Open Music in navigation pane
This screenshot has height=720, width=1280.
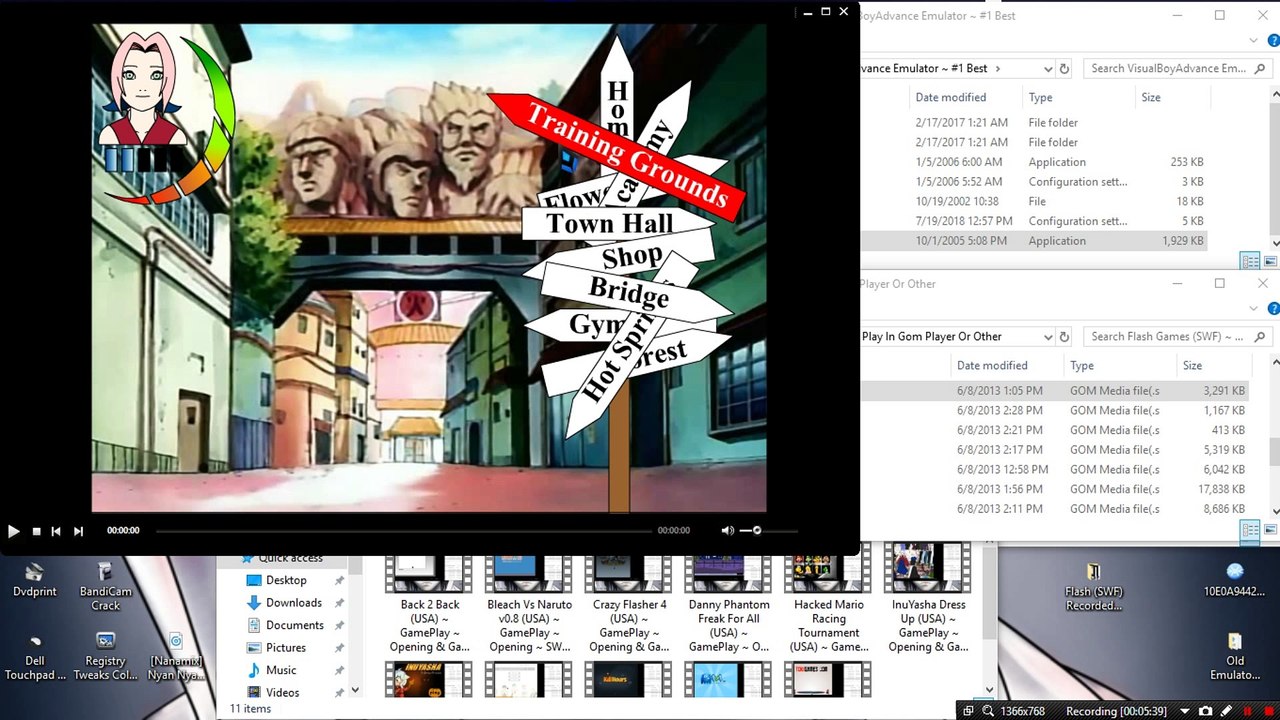pyautogui.click(x=281, y=671)
